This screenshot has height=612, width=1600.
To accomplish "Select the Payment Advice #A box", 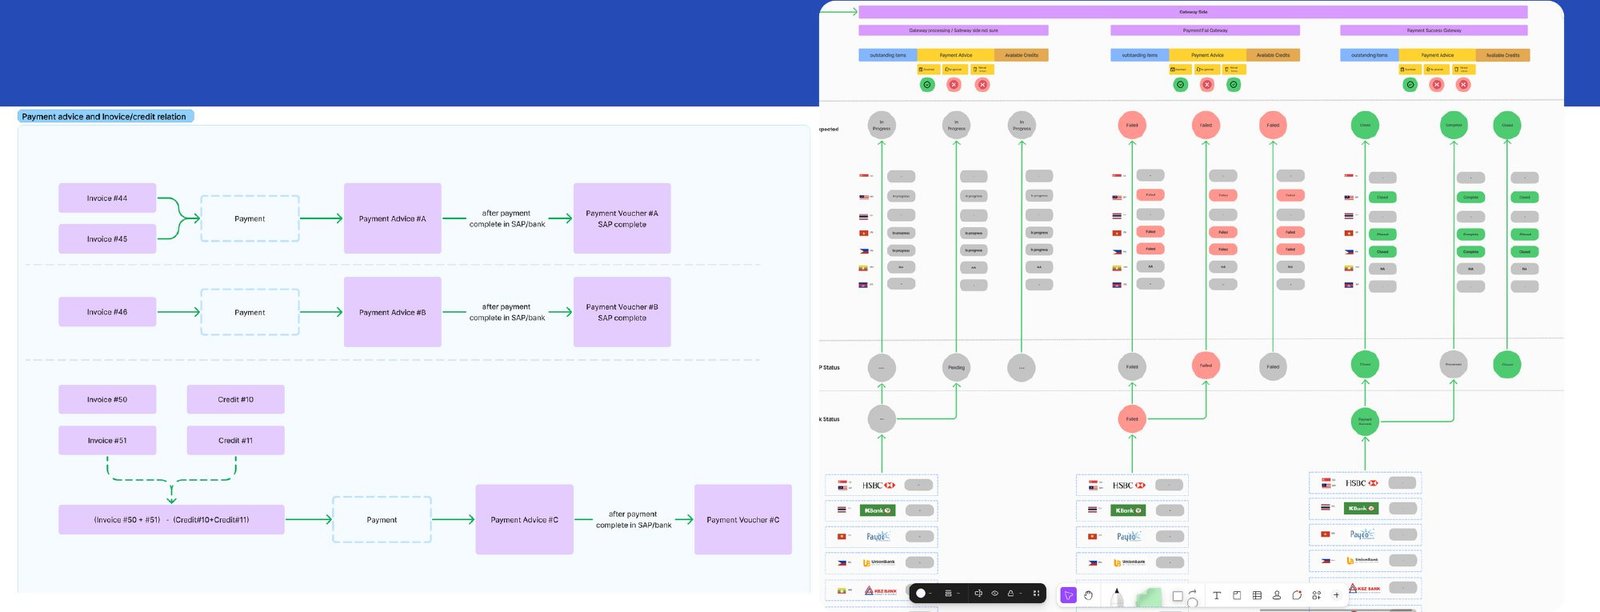I will click(393, 218).
